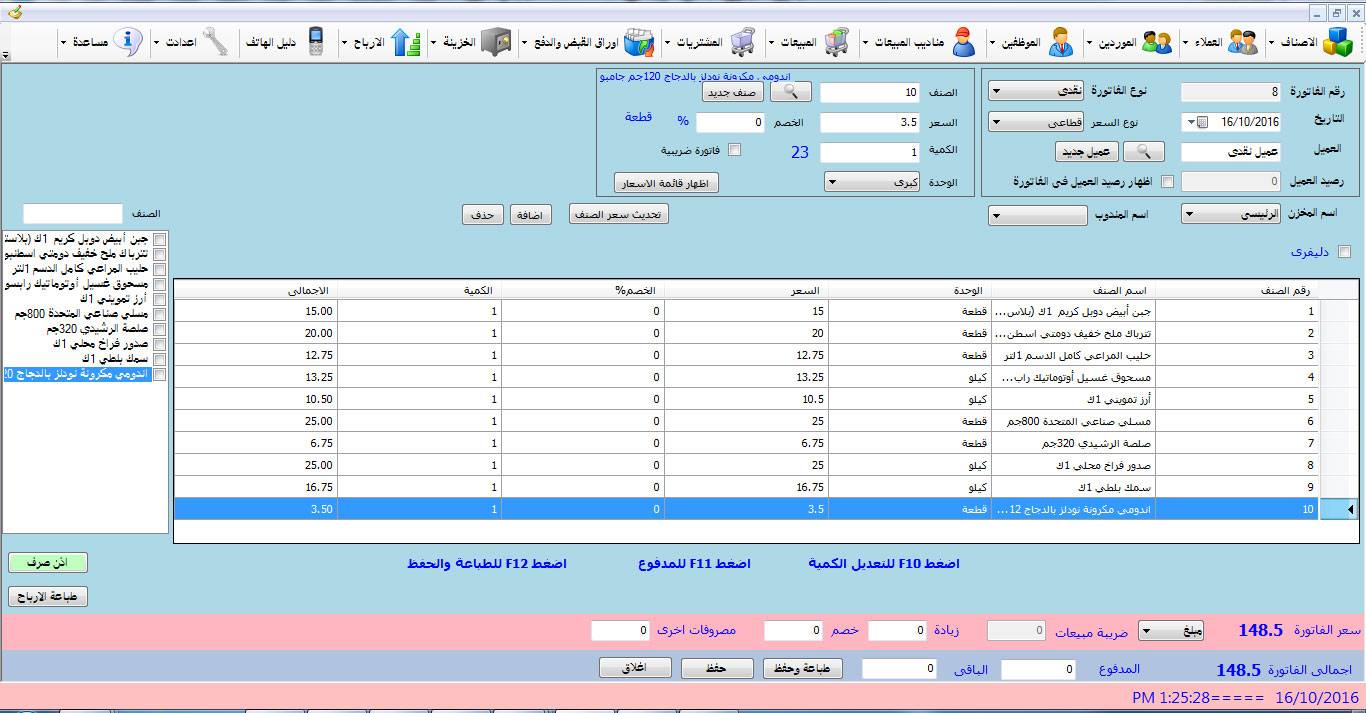Click the مساعدة (help) info icon
Screen dimensions: 1366x713
click(127, 42)
